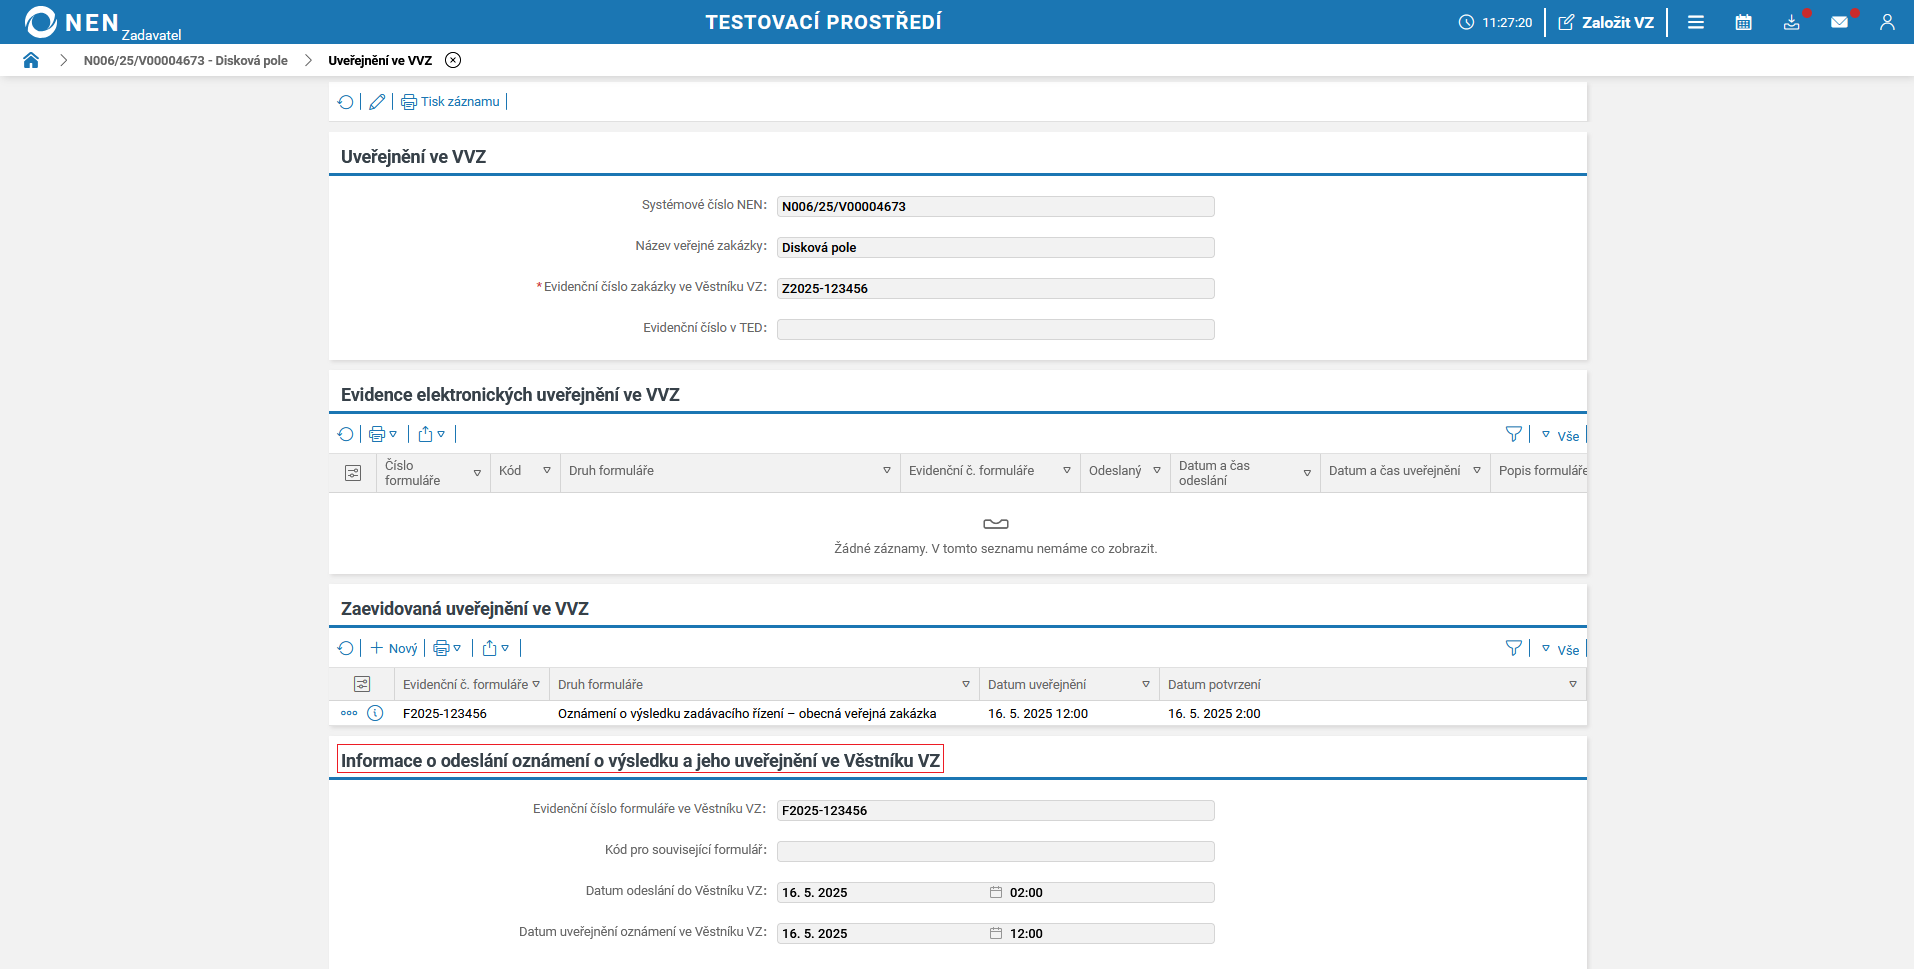Close the Uveřejnění ve VVZ breadcrumb tab

[453, 60]
